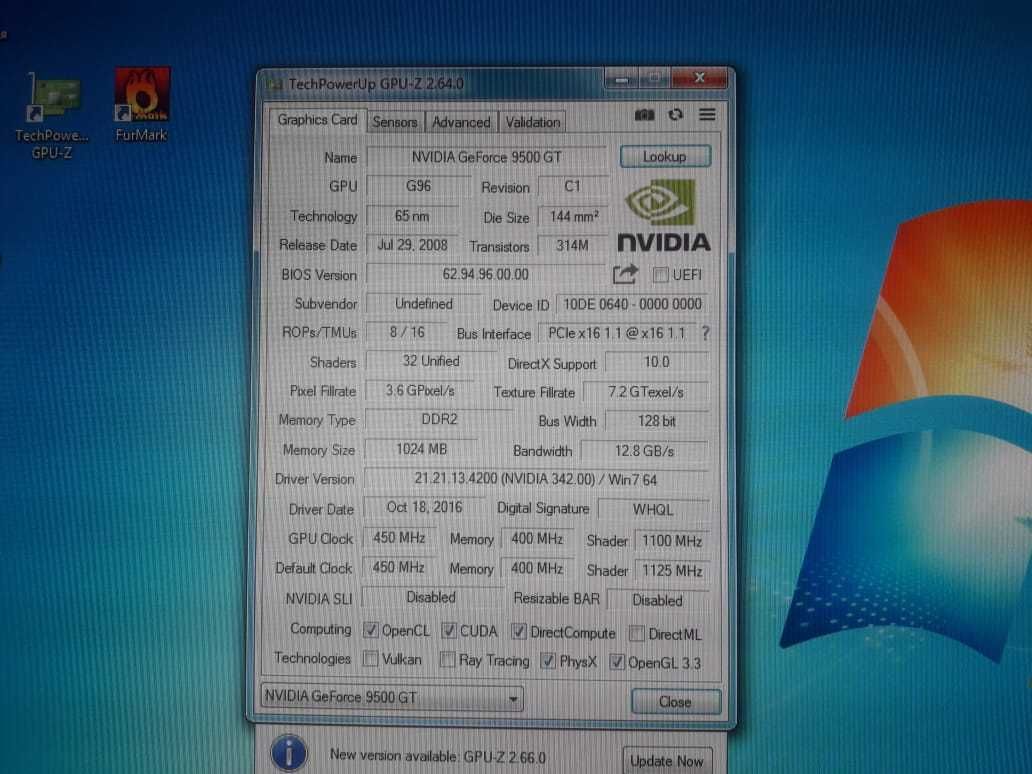
Task: Click the BIOS export share icon
Action: (x=625, y=274)
